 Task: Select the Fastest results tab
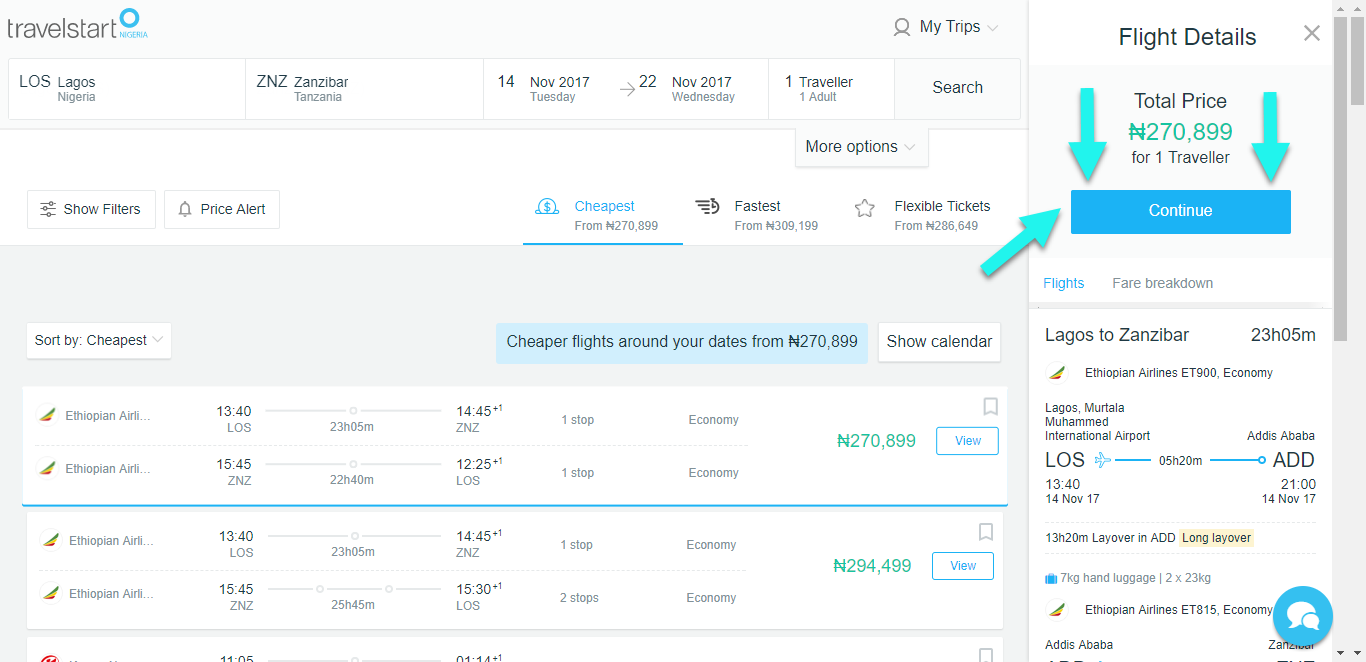coord(762,215)
